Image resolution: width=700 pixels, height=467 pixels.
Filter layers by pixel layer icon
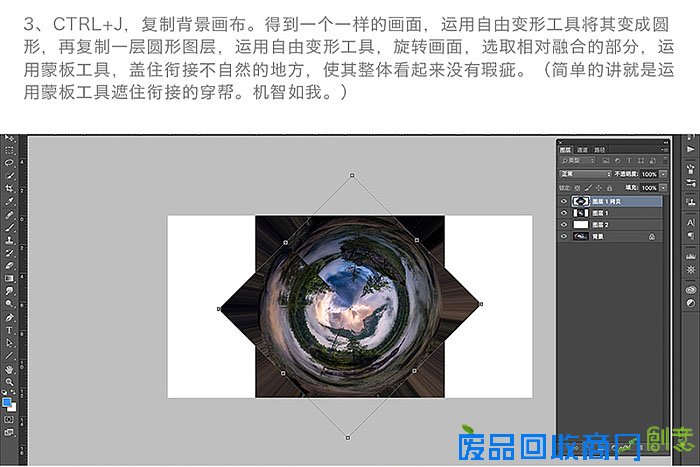606,160
